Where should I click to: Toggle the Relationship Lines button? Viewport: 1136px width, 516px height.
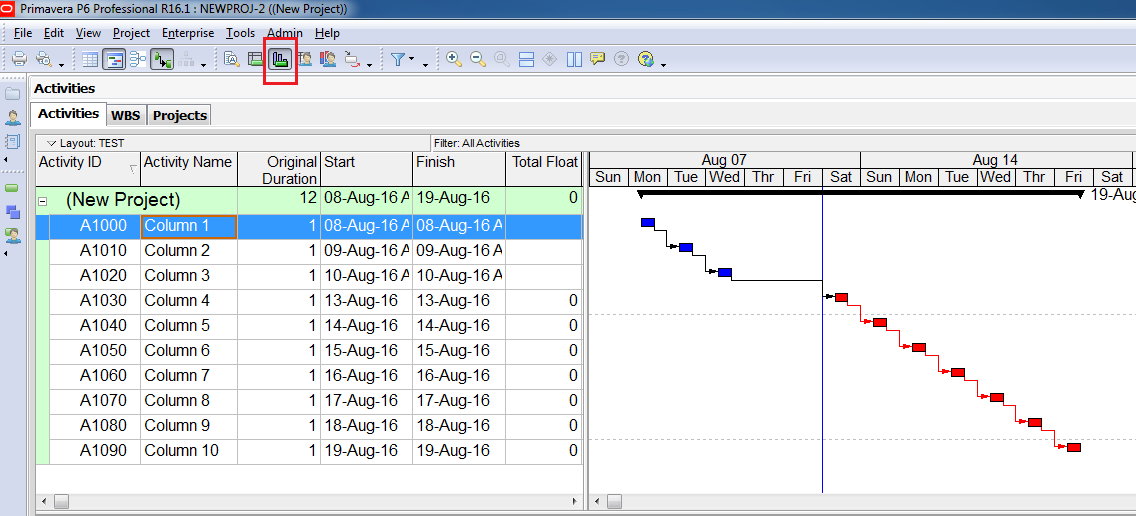pyautogui.click(x=162, y=60)
